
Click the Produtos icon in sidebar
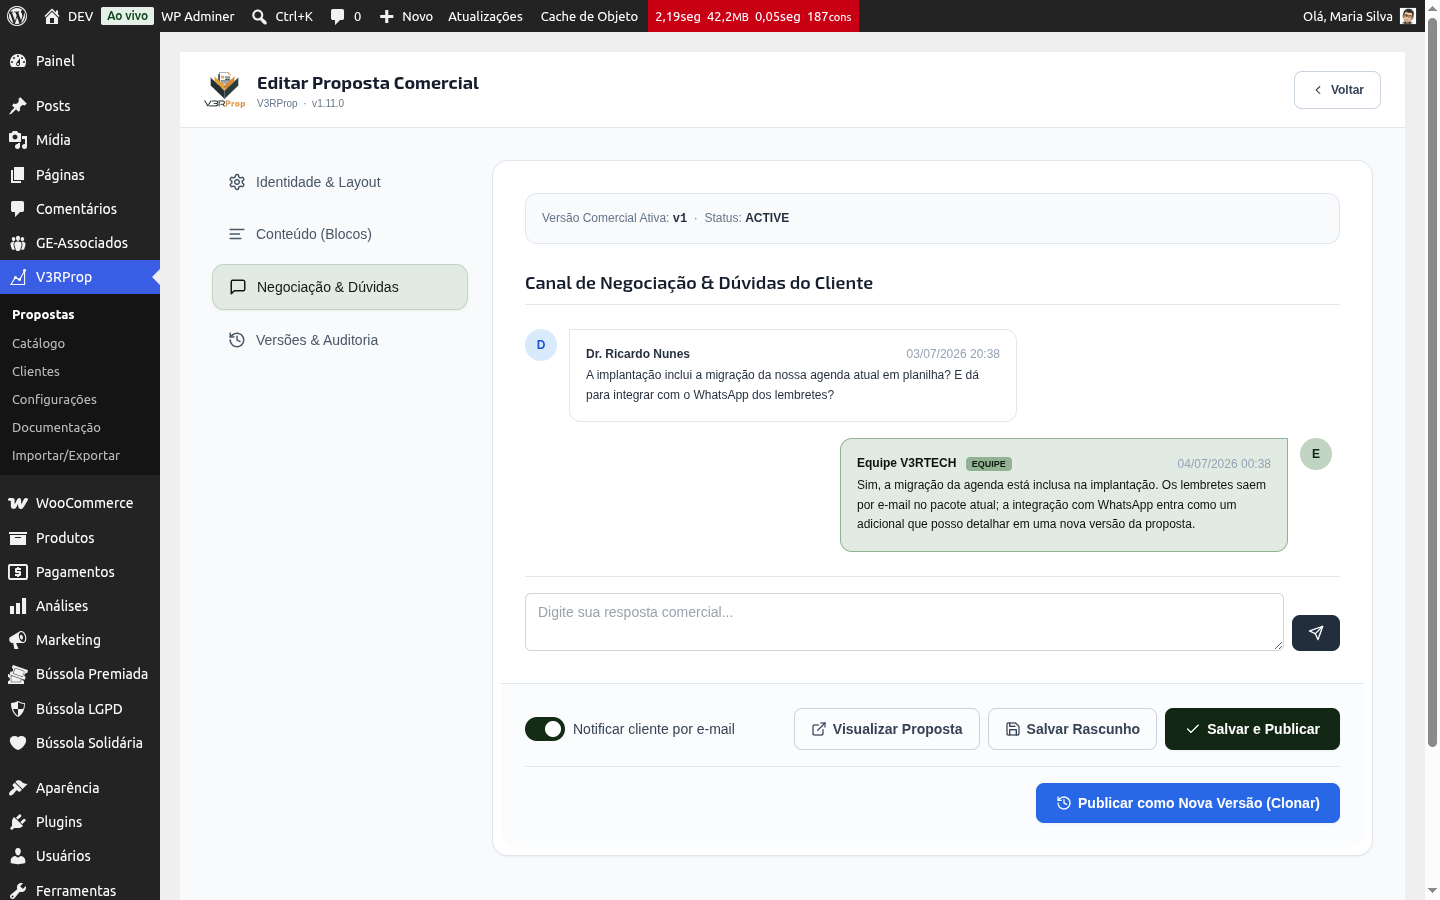18,538
